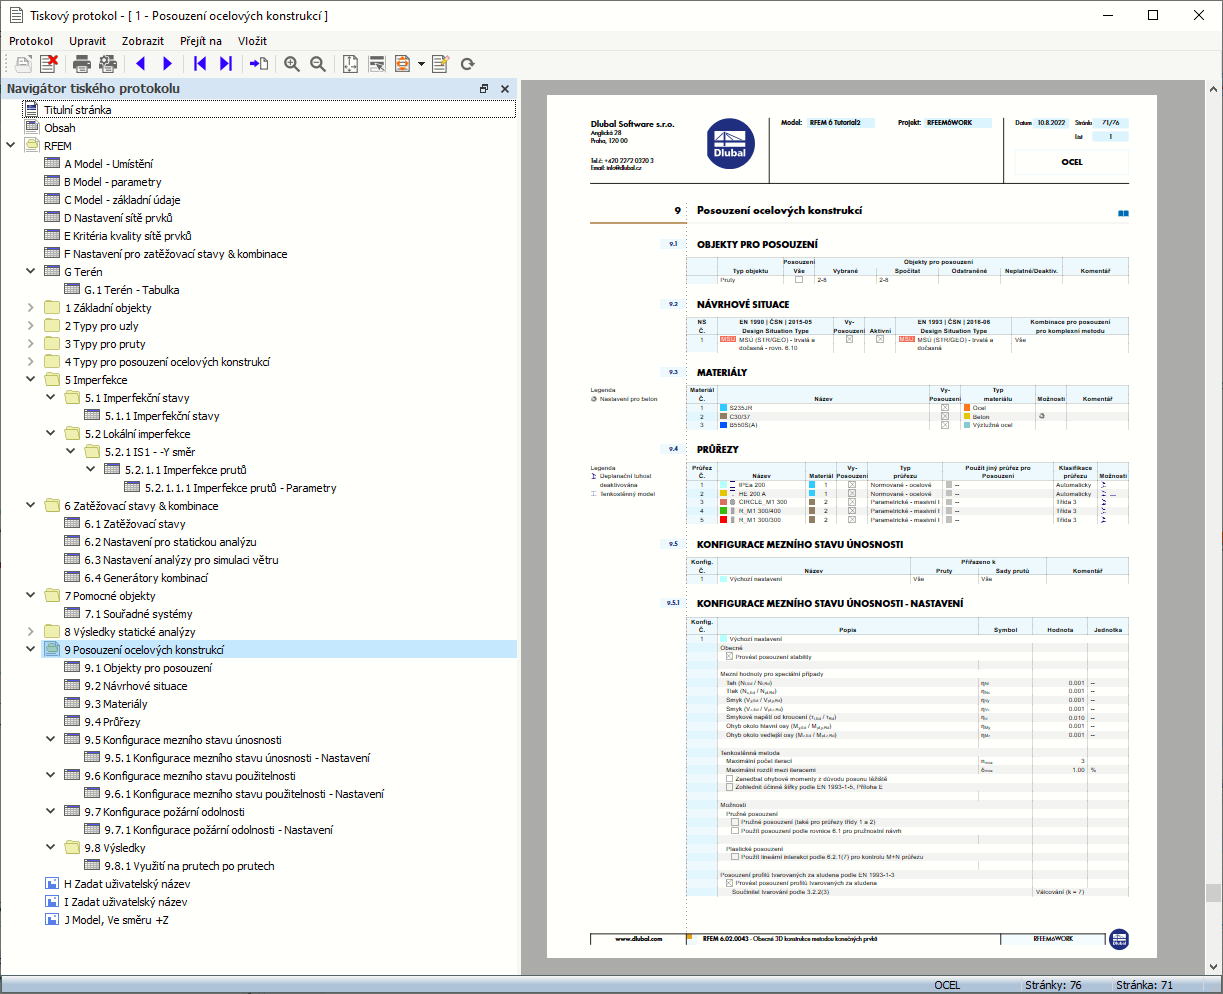Go to previous page with left arrow
The width and height of the screenshot is (1223, 994).
point(141,64)
